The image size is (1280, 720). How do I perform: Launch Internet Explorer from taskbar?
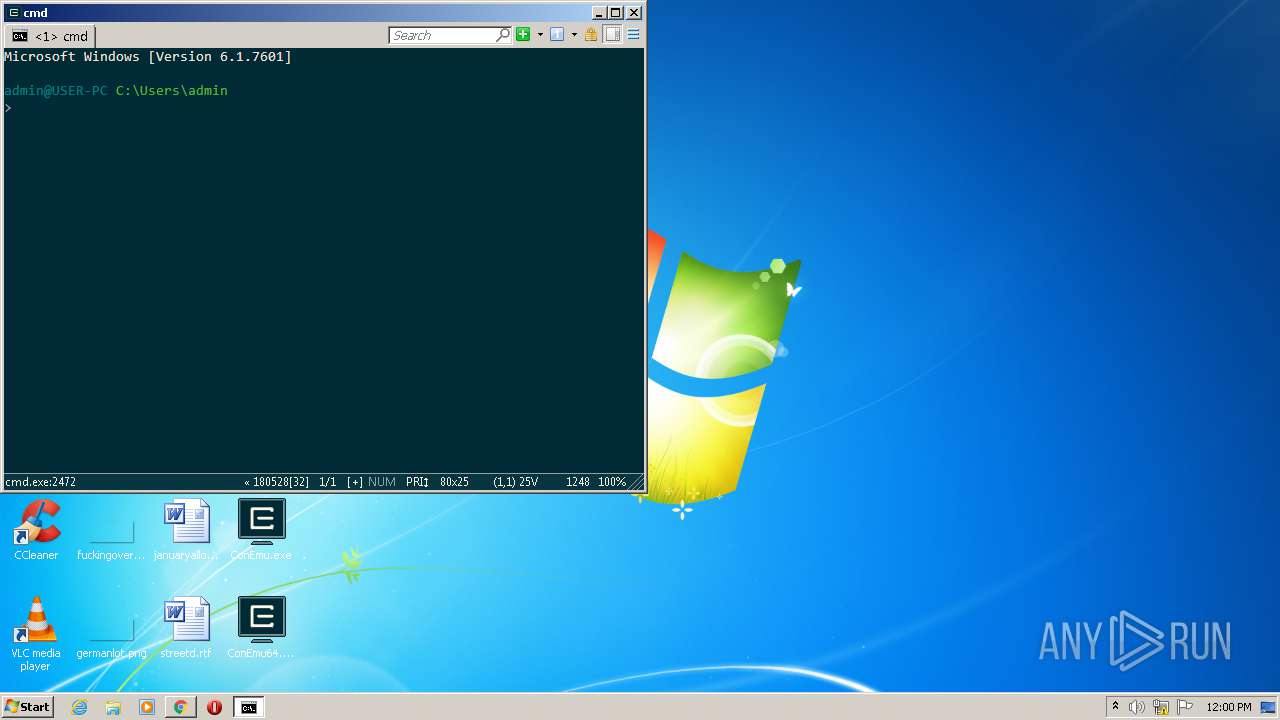tap(79, 707)
